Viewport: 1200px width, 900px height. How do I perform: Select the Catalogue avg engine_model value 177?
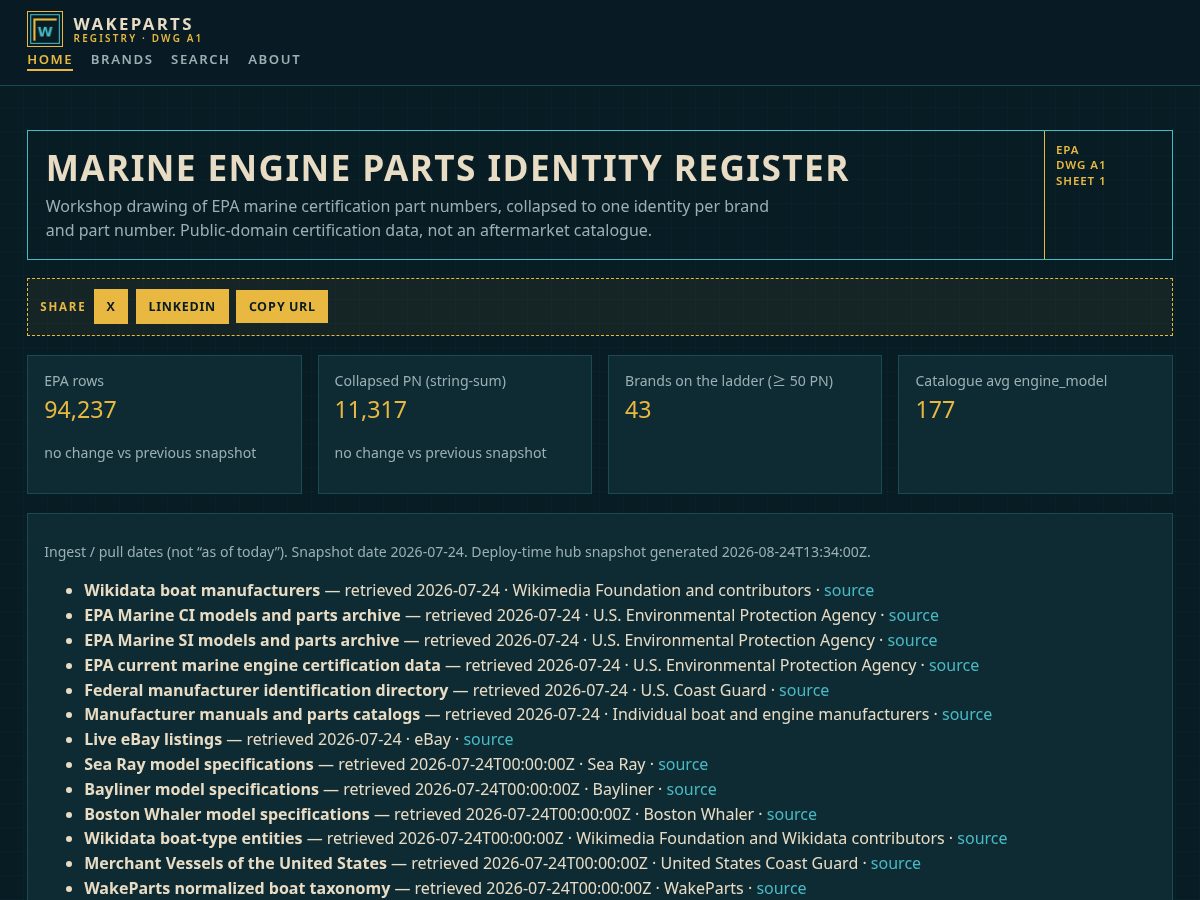935,409
